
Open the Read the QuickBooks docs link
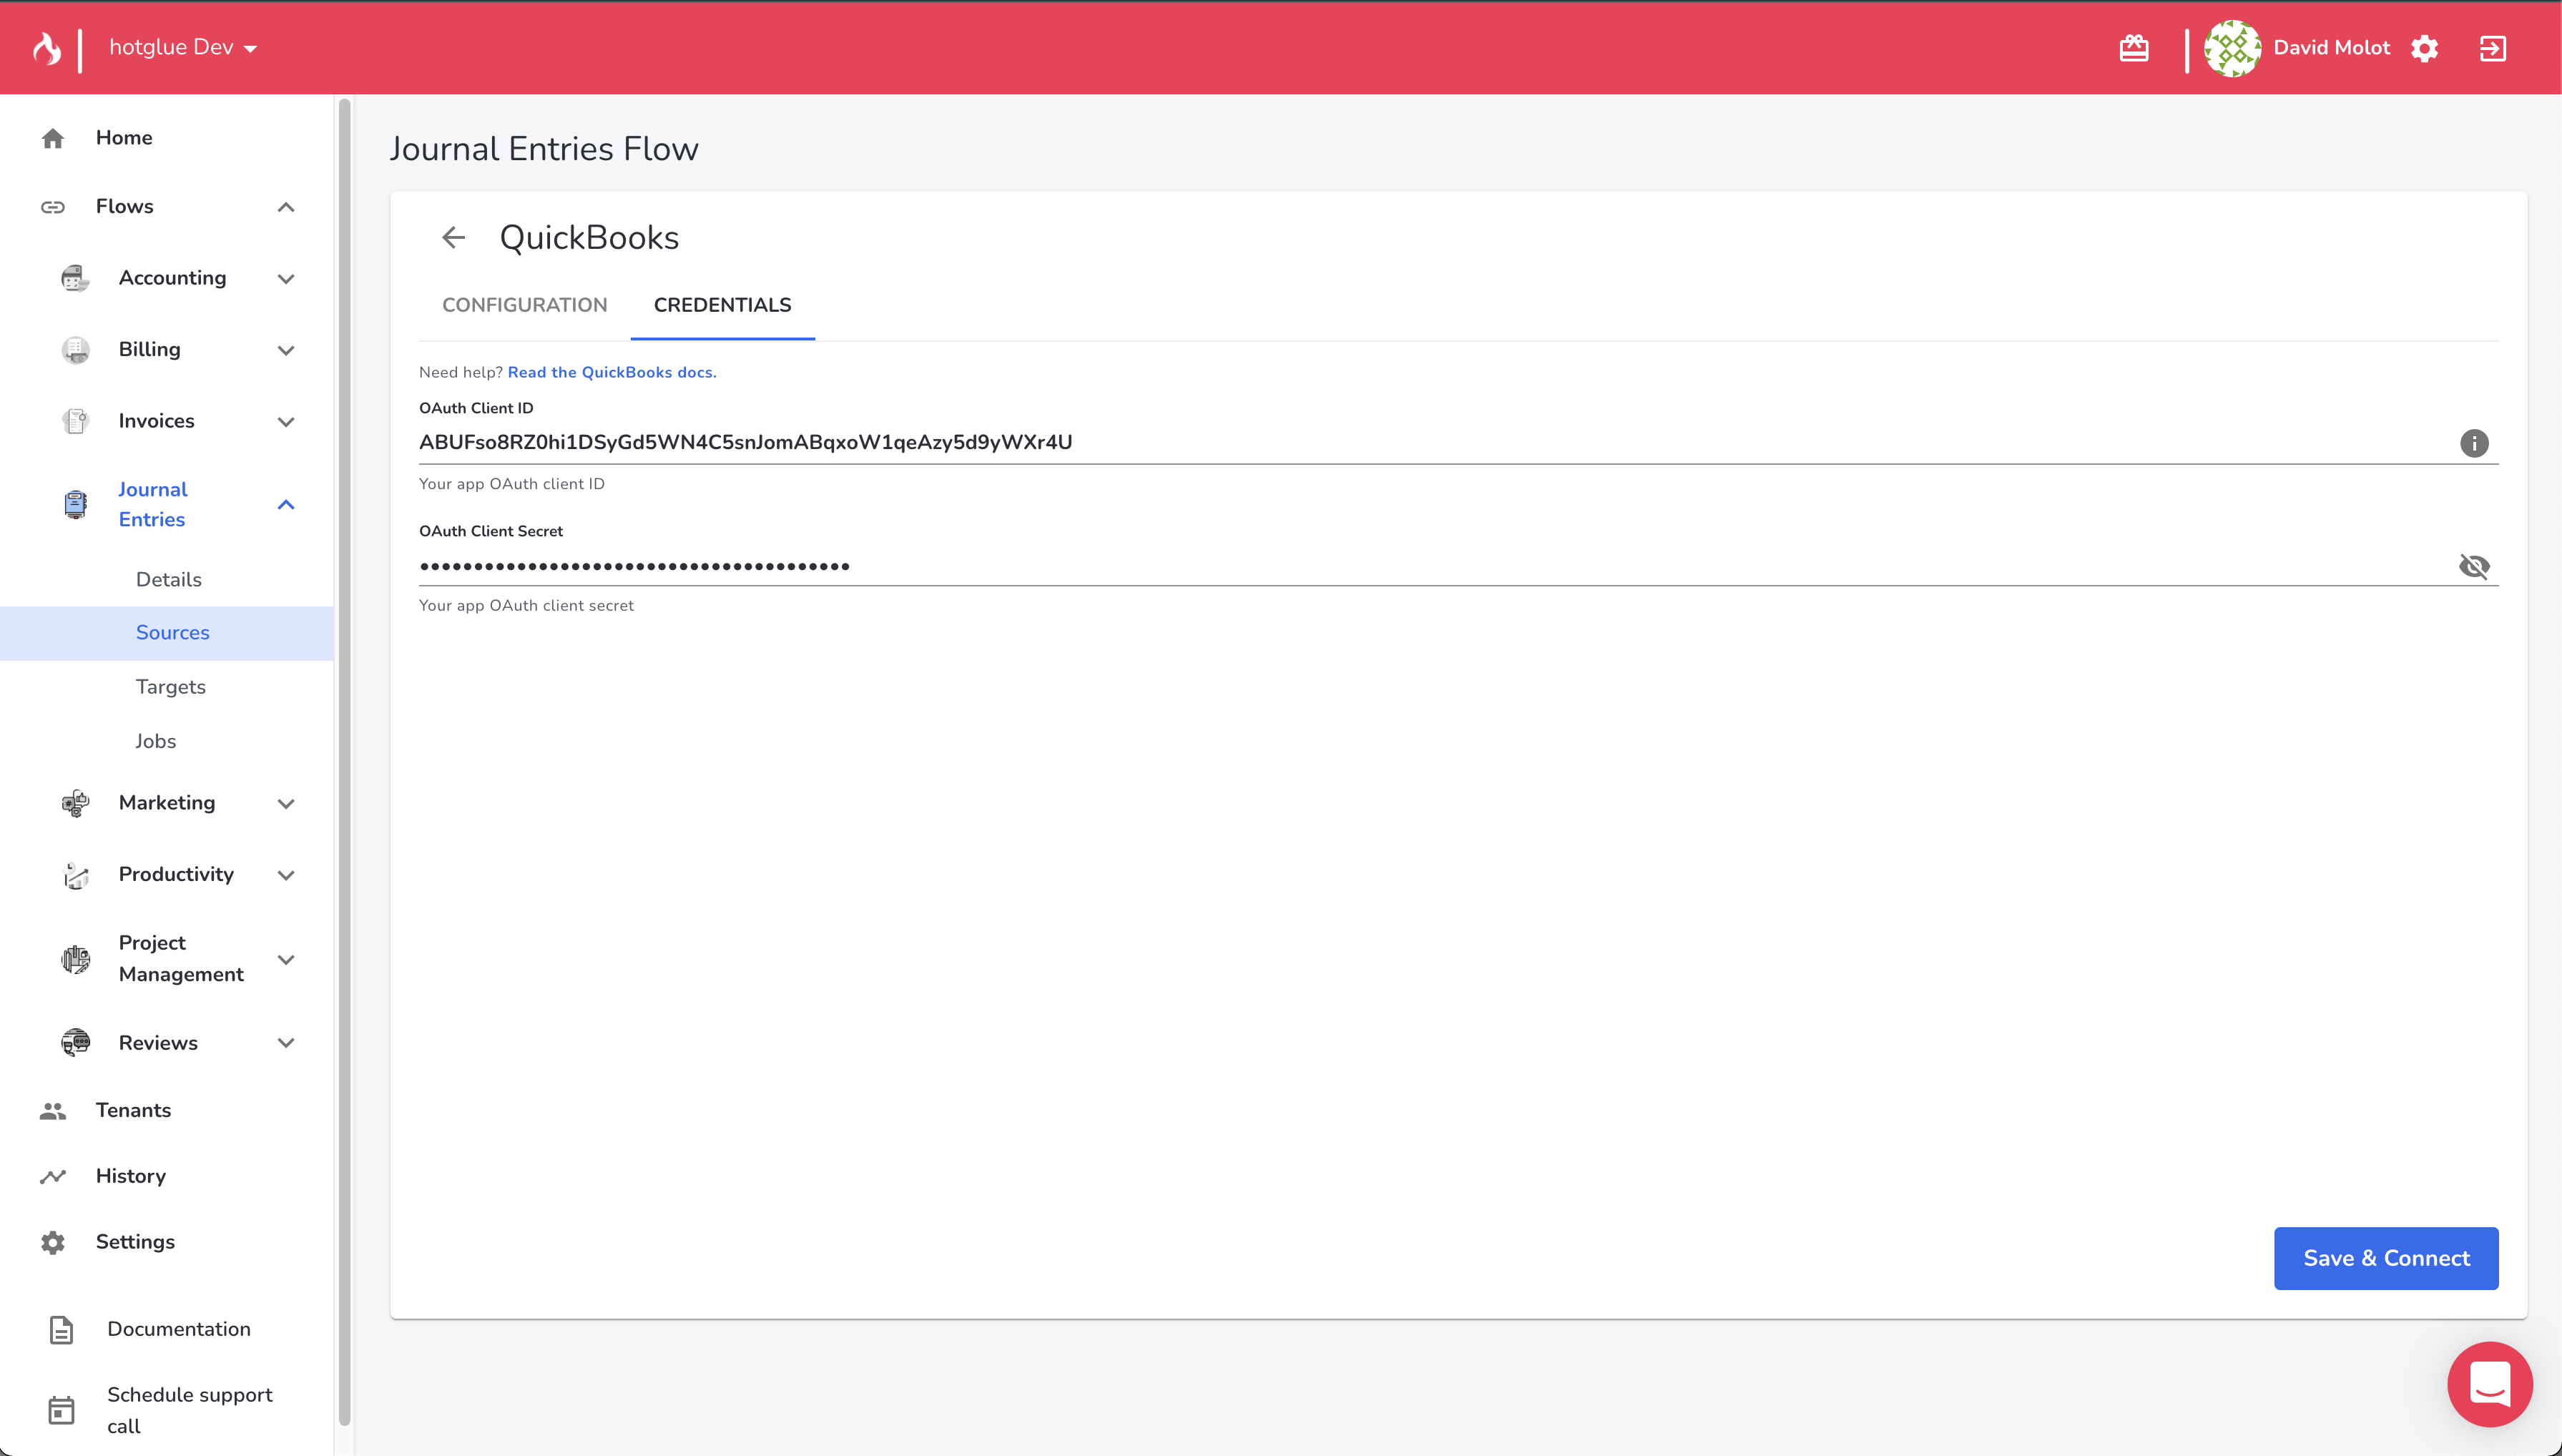(611, 372)
